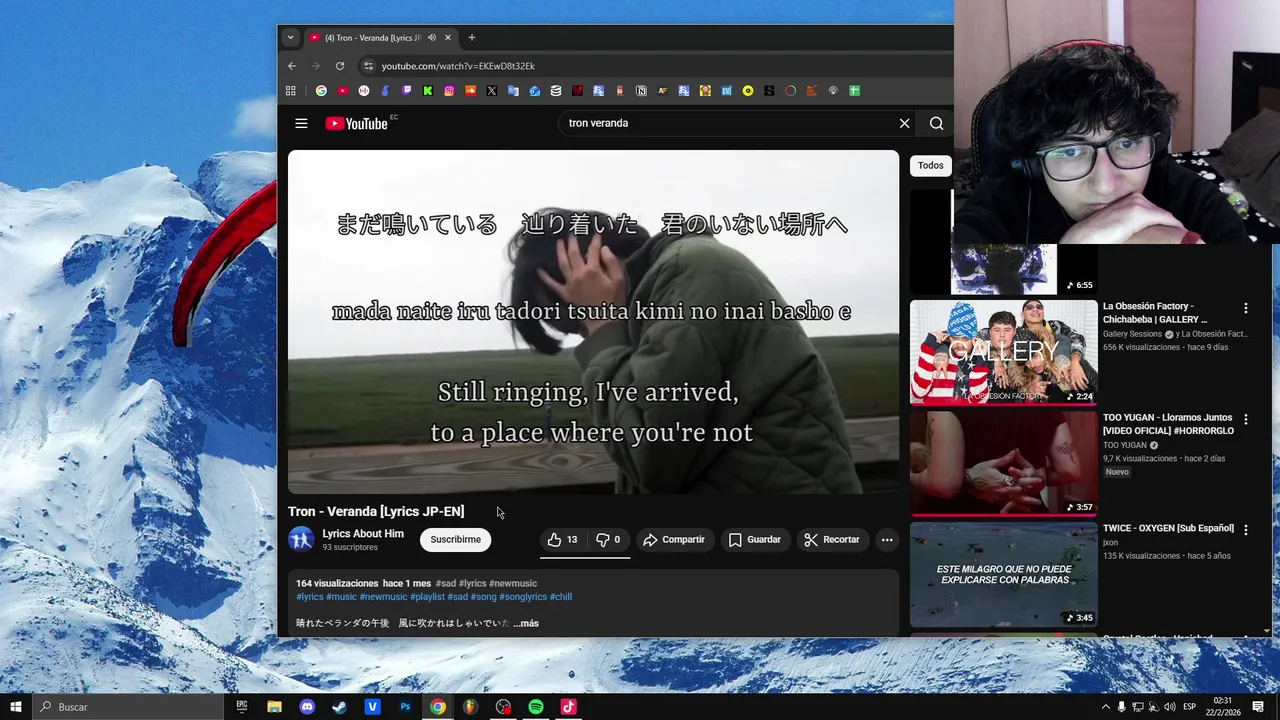Screen dimensions: 1280x720
Task: Open the Notion bookmark icon
Action: [x=641, y=91]
